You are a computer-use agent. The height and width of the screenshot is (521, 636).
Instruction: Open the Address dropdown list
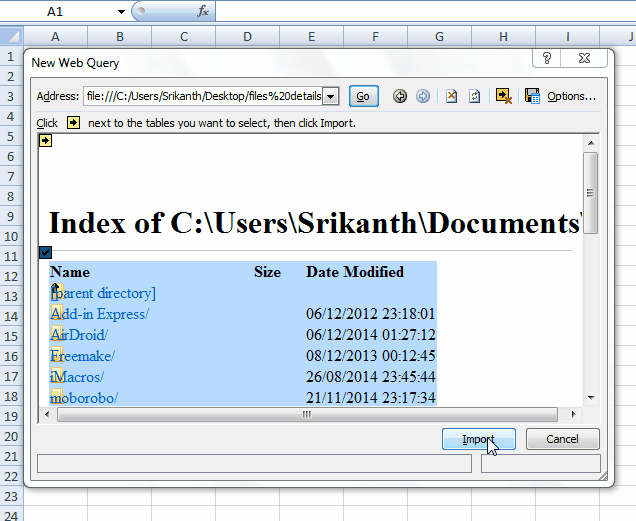coord(331,97)
